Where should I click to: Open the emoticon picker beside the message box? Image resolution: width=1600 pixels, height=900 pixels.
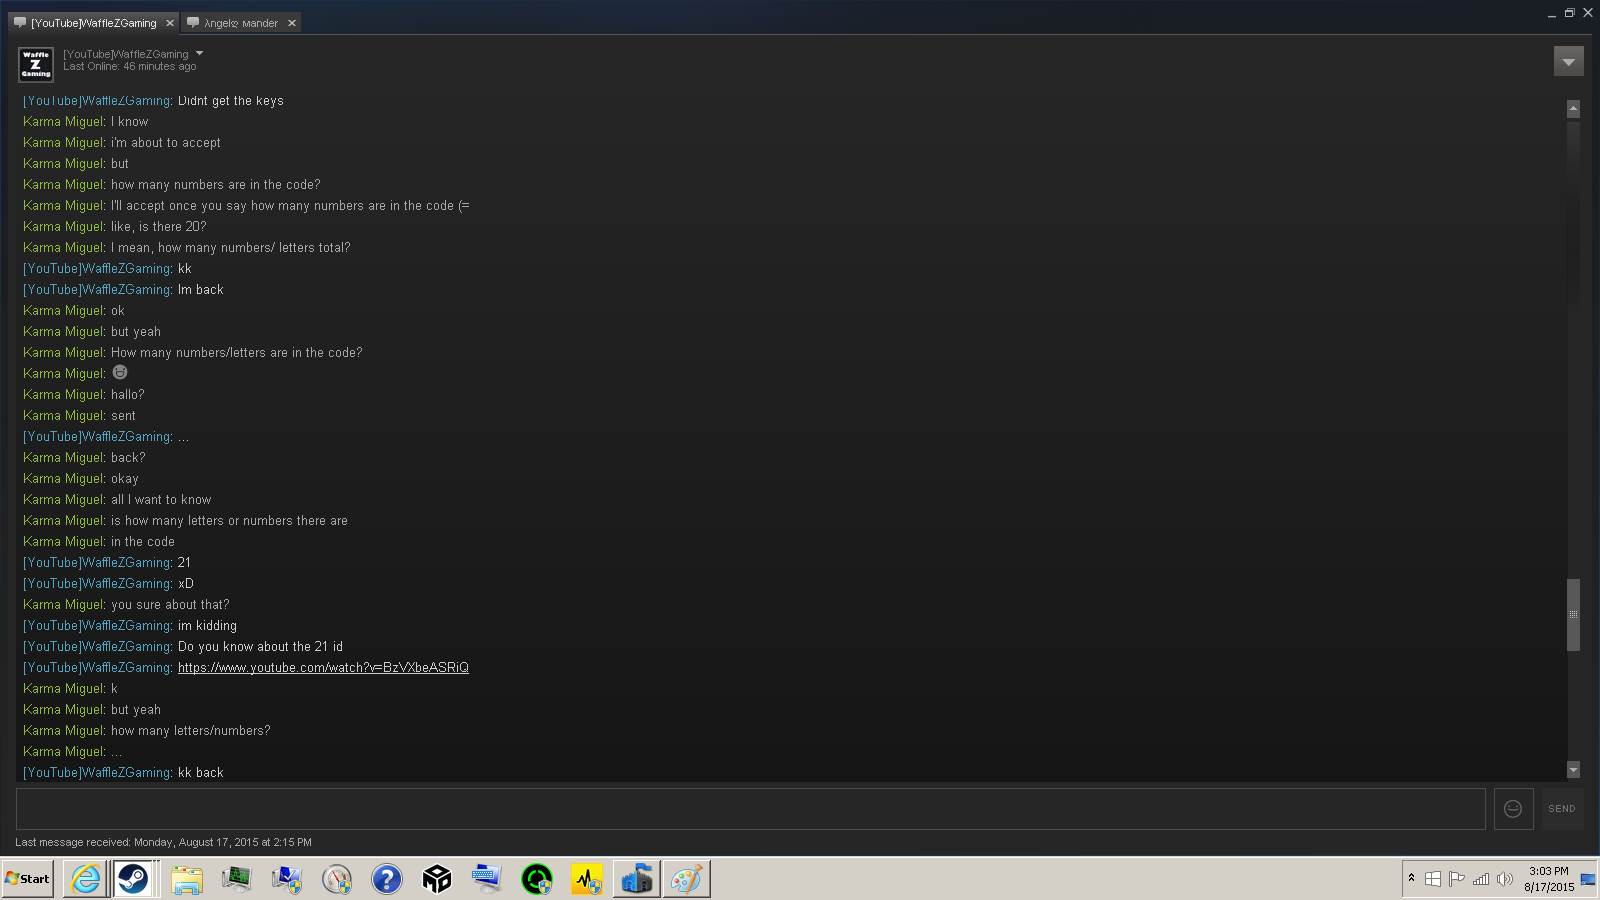coord(1513,809)
